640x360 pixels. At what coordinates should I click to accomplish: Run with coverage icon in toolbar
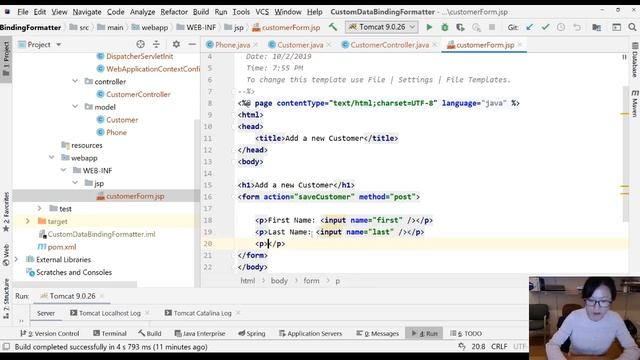(460, 27)
